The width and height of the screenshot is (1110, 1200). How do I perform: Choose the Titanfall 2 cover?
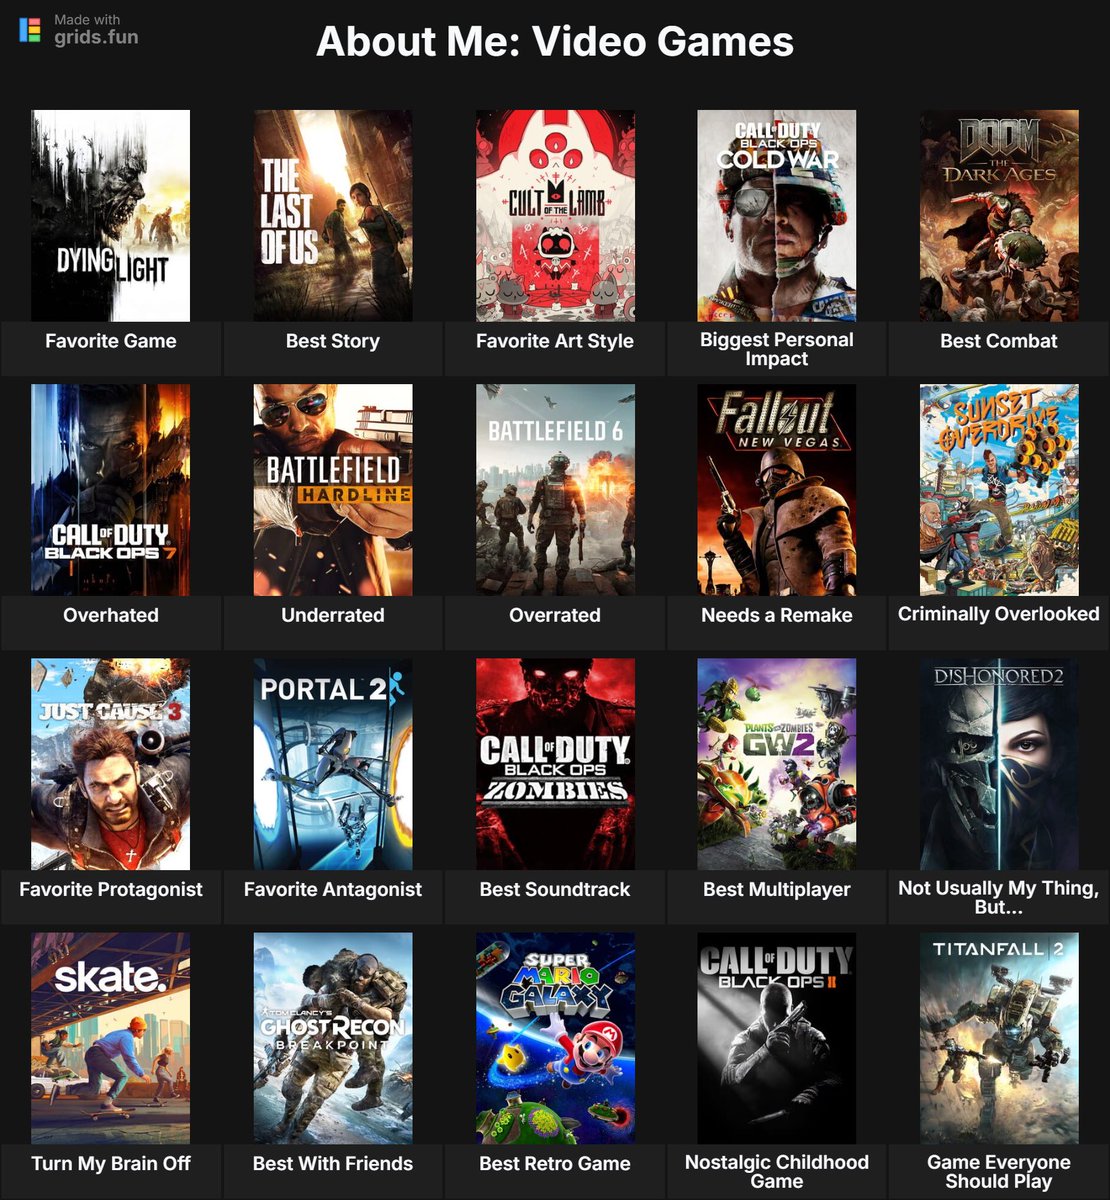(x=999, y=1038)
